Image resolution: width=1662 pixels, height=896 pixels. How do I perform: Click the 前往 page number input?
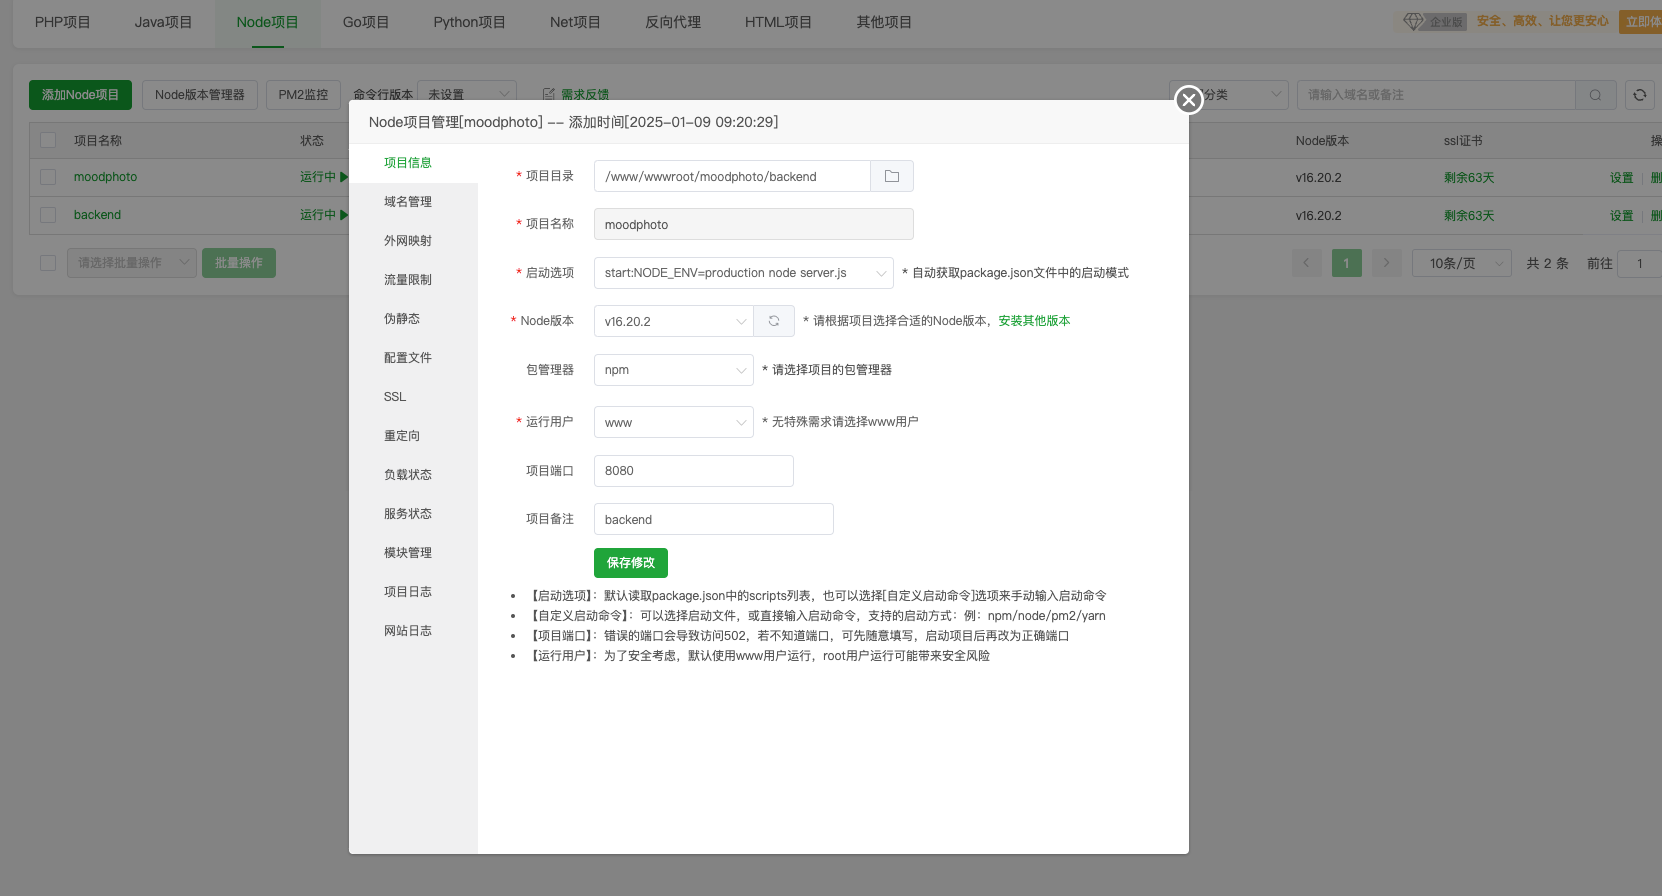click(x=1640, y=263)
